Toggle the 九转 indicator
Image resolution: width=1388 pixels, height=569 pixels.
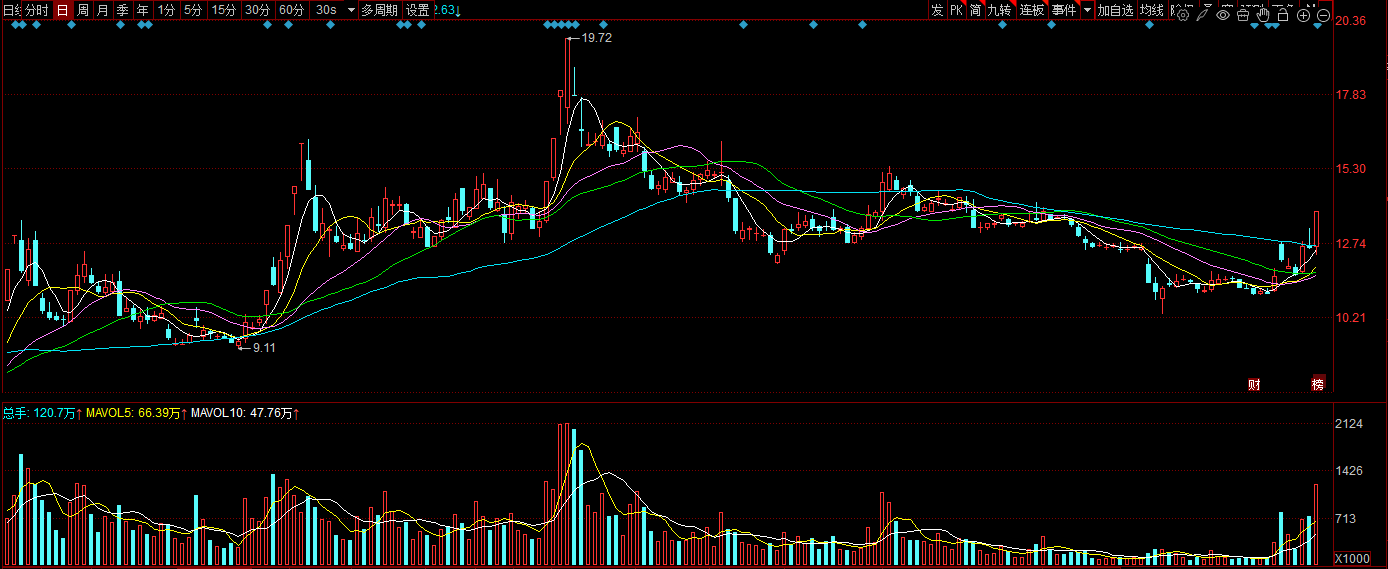coord(999,10)
